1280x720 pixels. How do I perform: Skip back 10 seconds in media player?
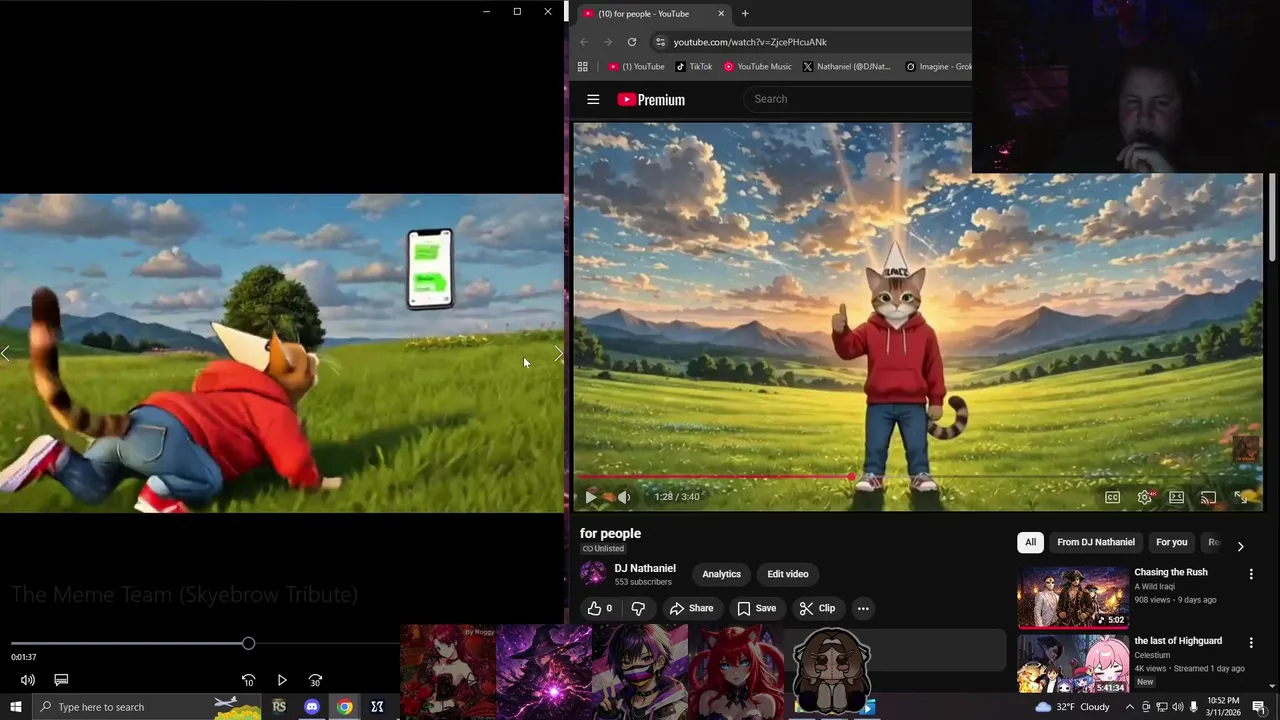pos(249,680)
